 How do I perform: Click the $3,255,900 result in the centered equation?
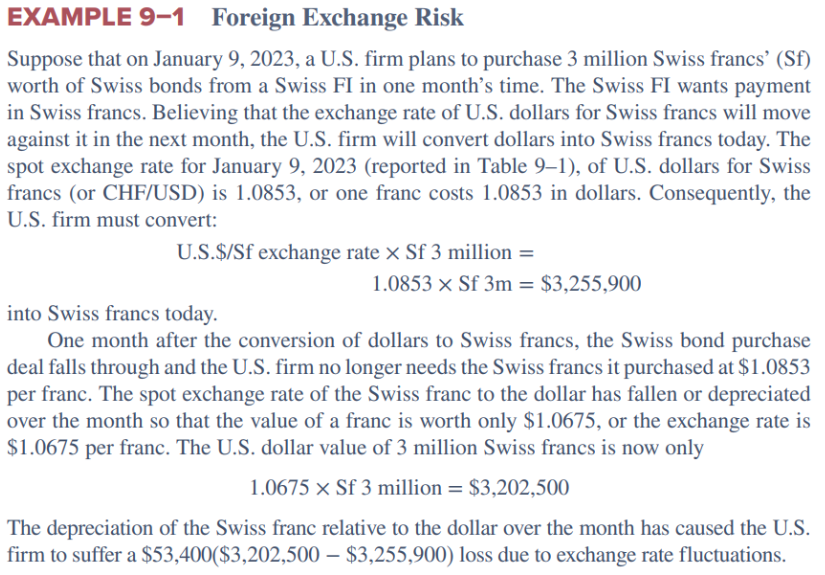pyautogui.click(x=589, y=284)
